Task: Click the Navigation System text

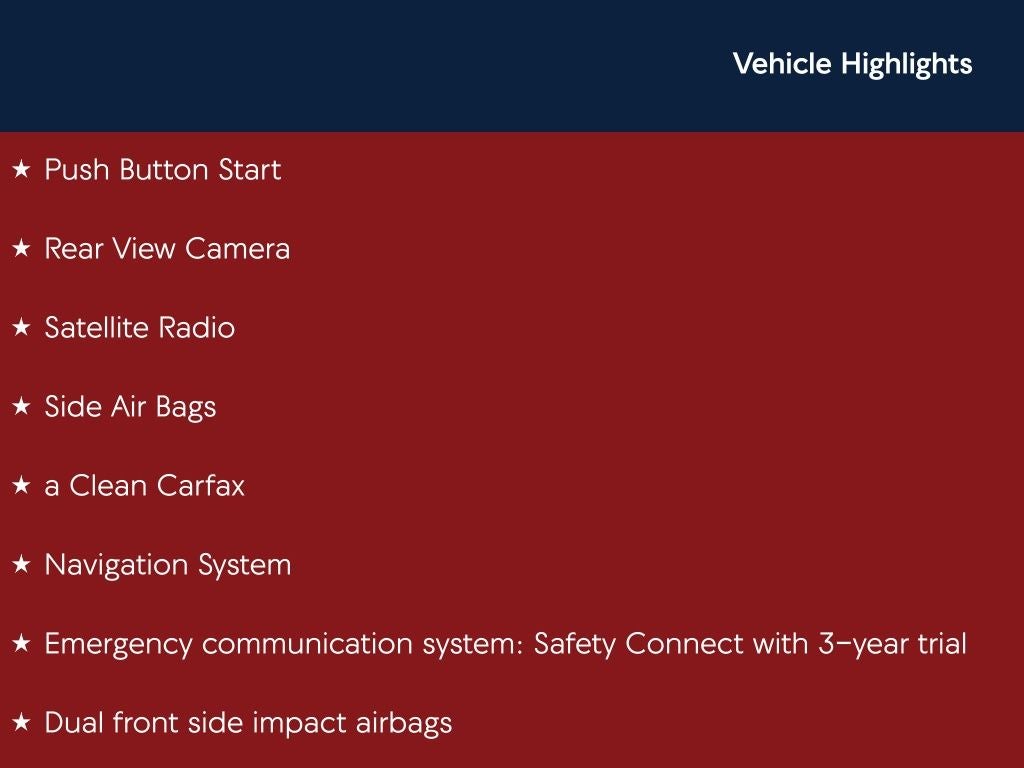Action: (168, 565)
